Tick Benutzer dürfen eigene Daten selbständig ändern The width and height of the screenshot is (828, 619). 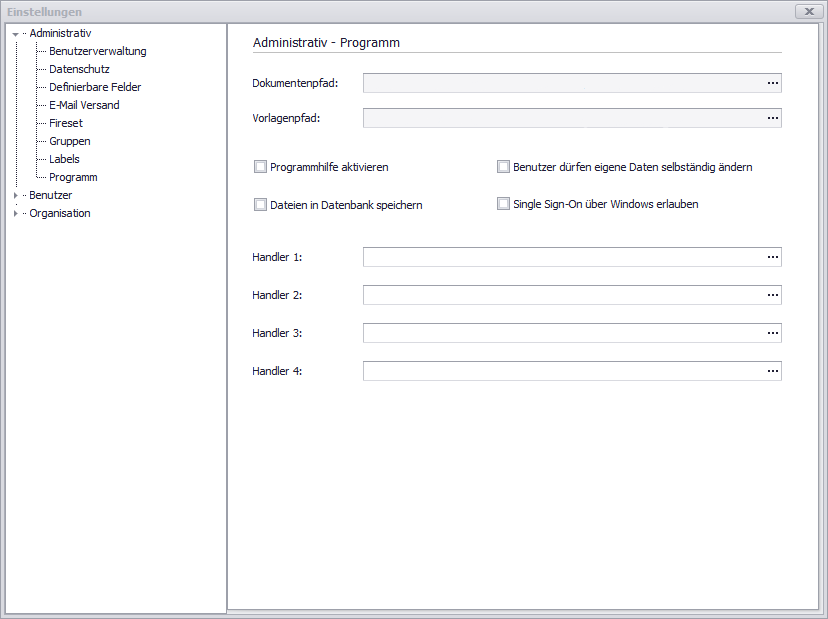point(504,167)
